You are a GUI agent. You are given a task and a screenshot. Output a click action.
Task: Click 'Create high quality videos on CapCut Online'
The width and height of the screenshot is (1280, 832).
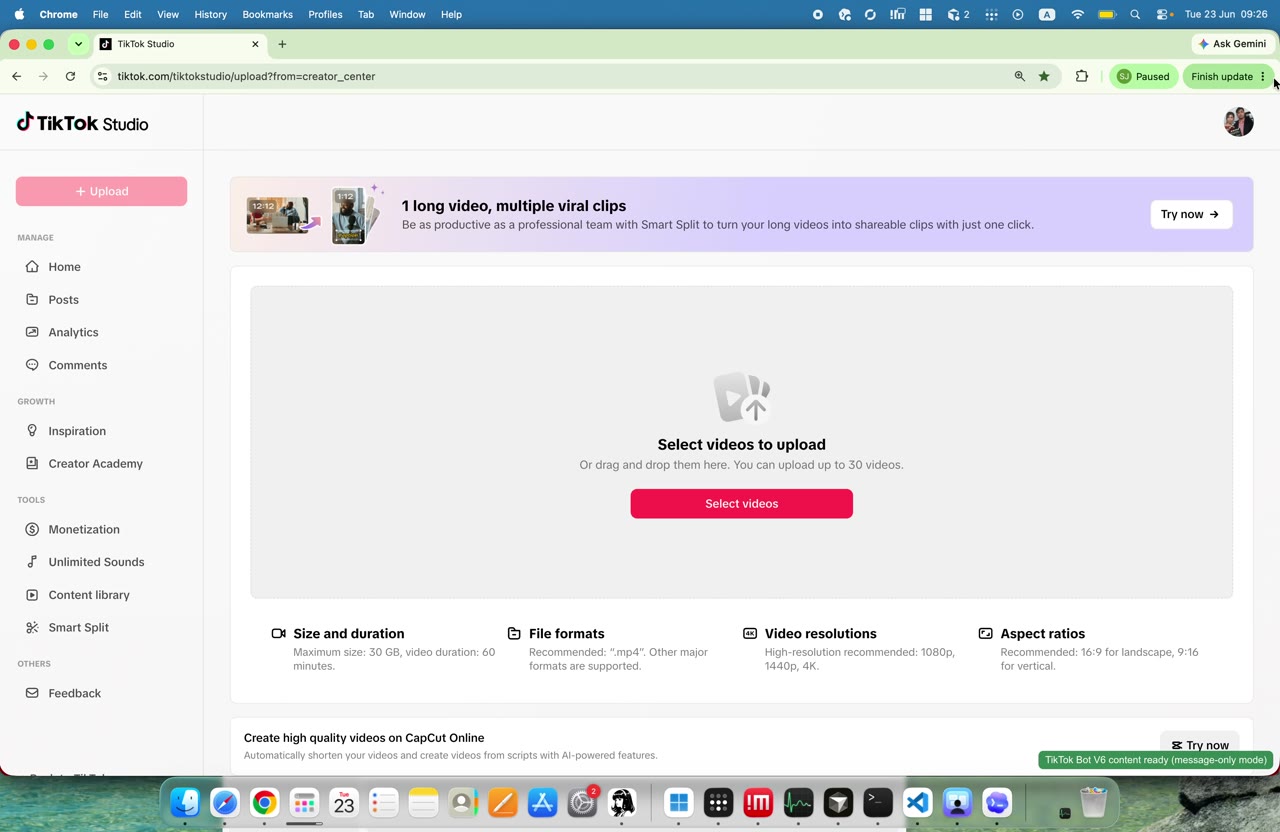click(x=364, y=738)
